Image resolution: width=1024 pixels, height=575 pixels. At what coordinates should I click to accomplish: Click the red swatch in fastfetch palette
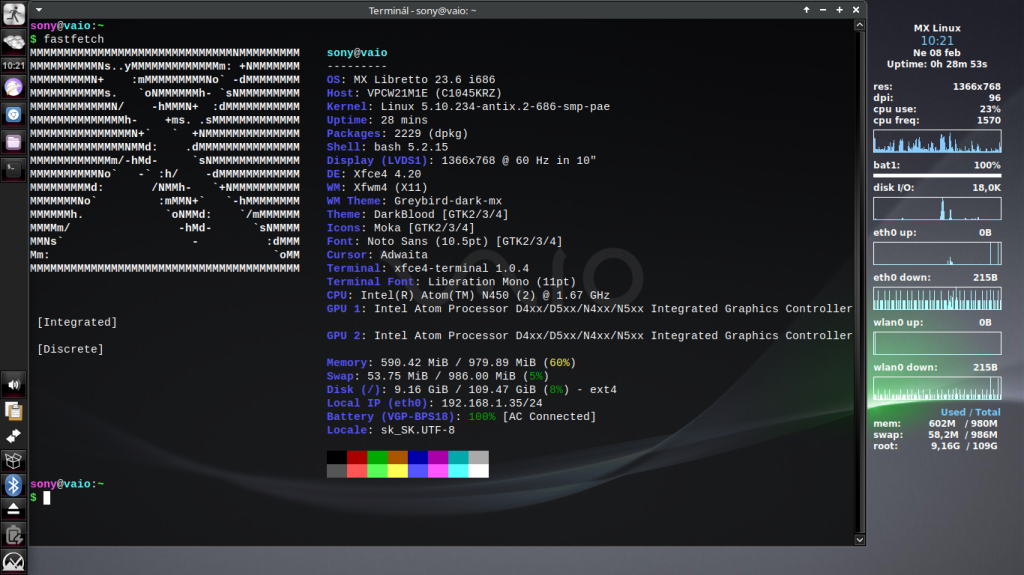pos(357,457)
